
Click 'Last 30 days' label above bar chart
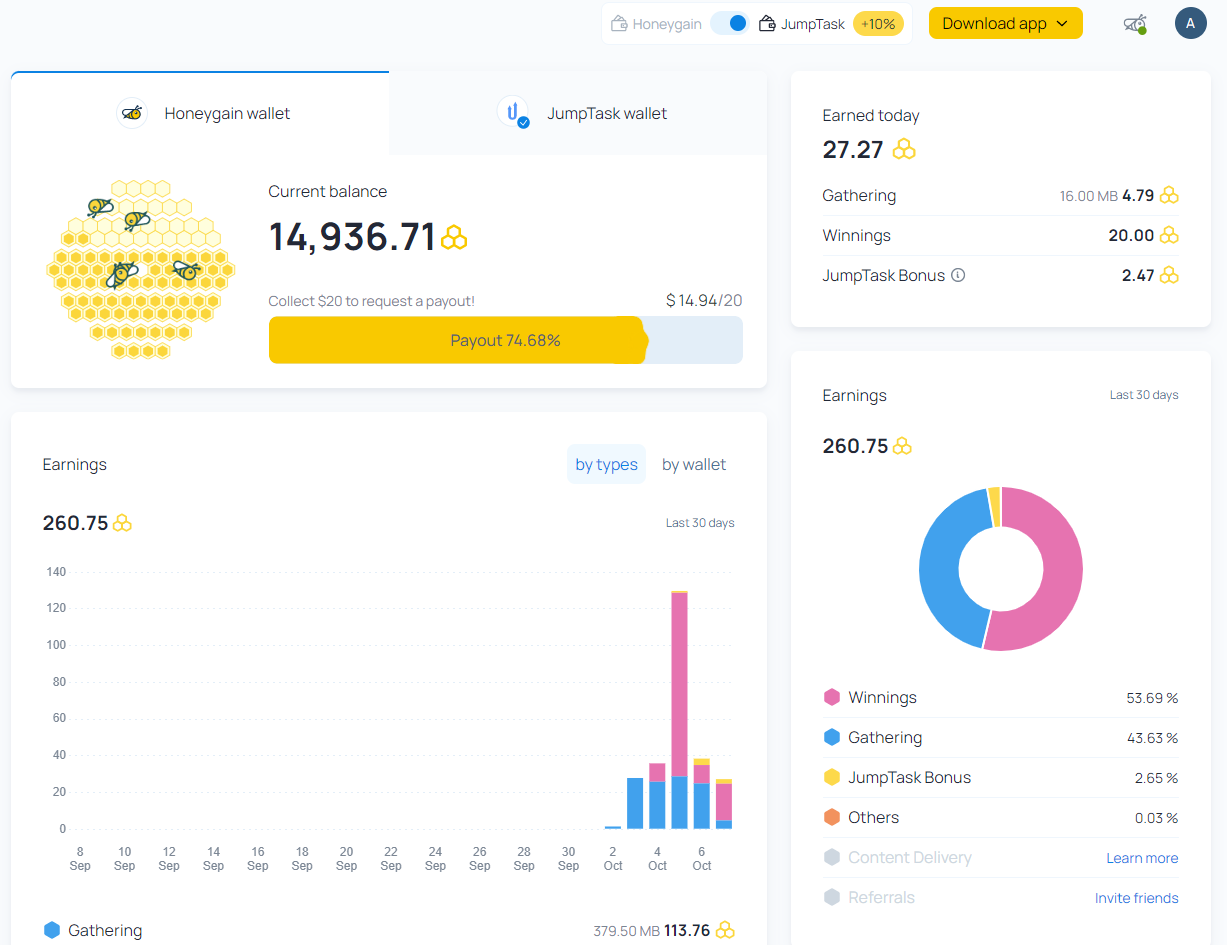700,523
